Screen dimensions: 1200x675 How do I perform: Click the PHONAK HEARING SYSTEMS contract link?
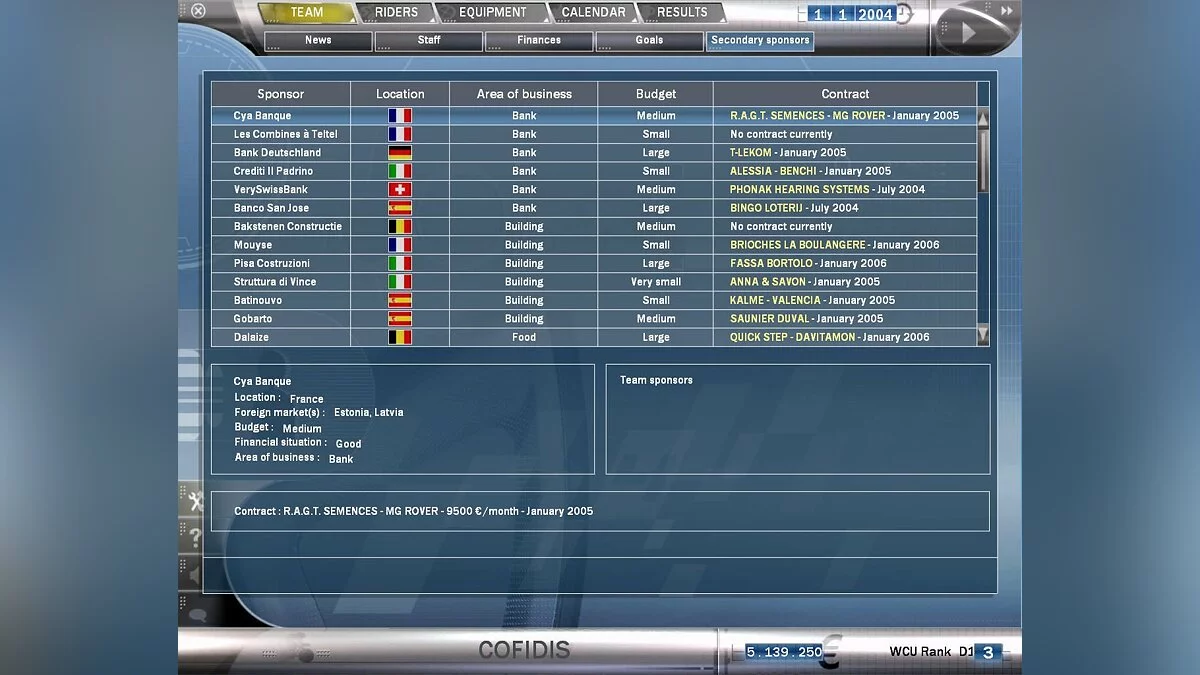click(x=800, y=190)
